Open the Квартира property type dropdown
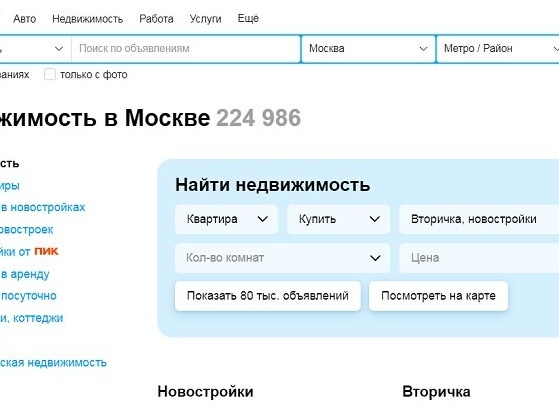 coord(226,219)
